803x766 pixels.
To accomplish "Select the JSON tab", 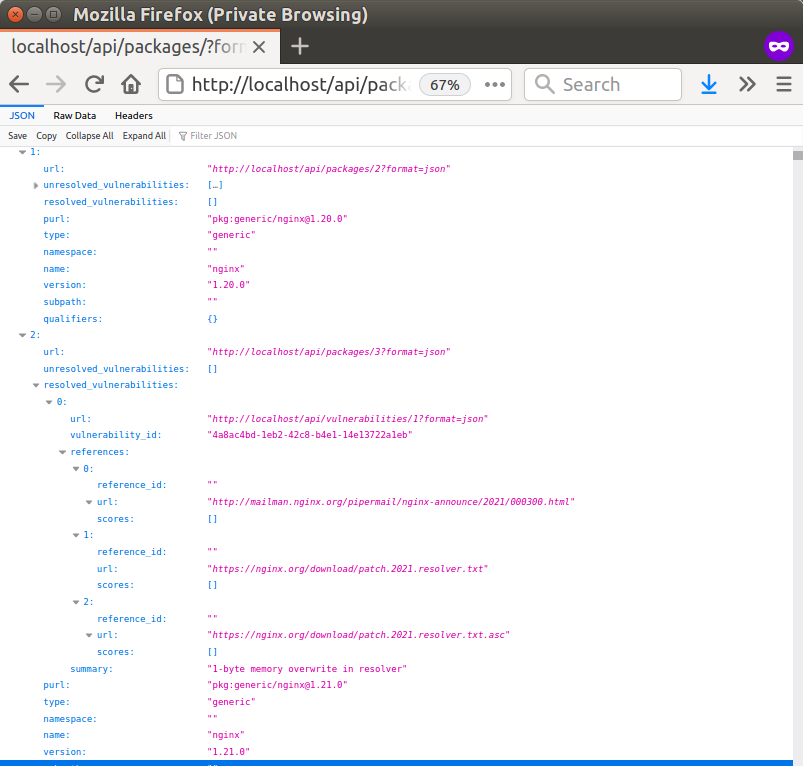I will pos(22,115).
